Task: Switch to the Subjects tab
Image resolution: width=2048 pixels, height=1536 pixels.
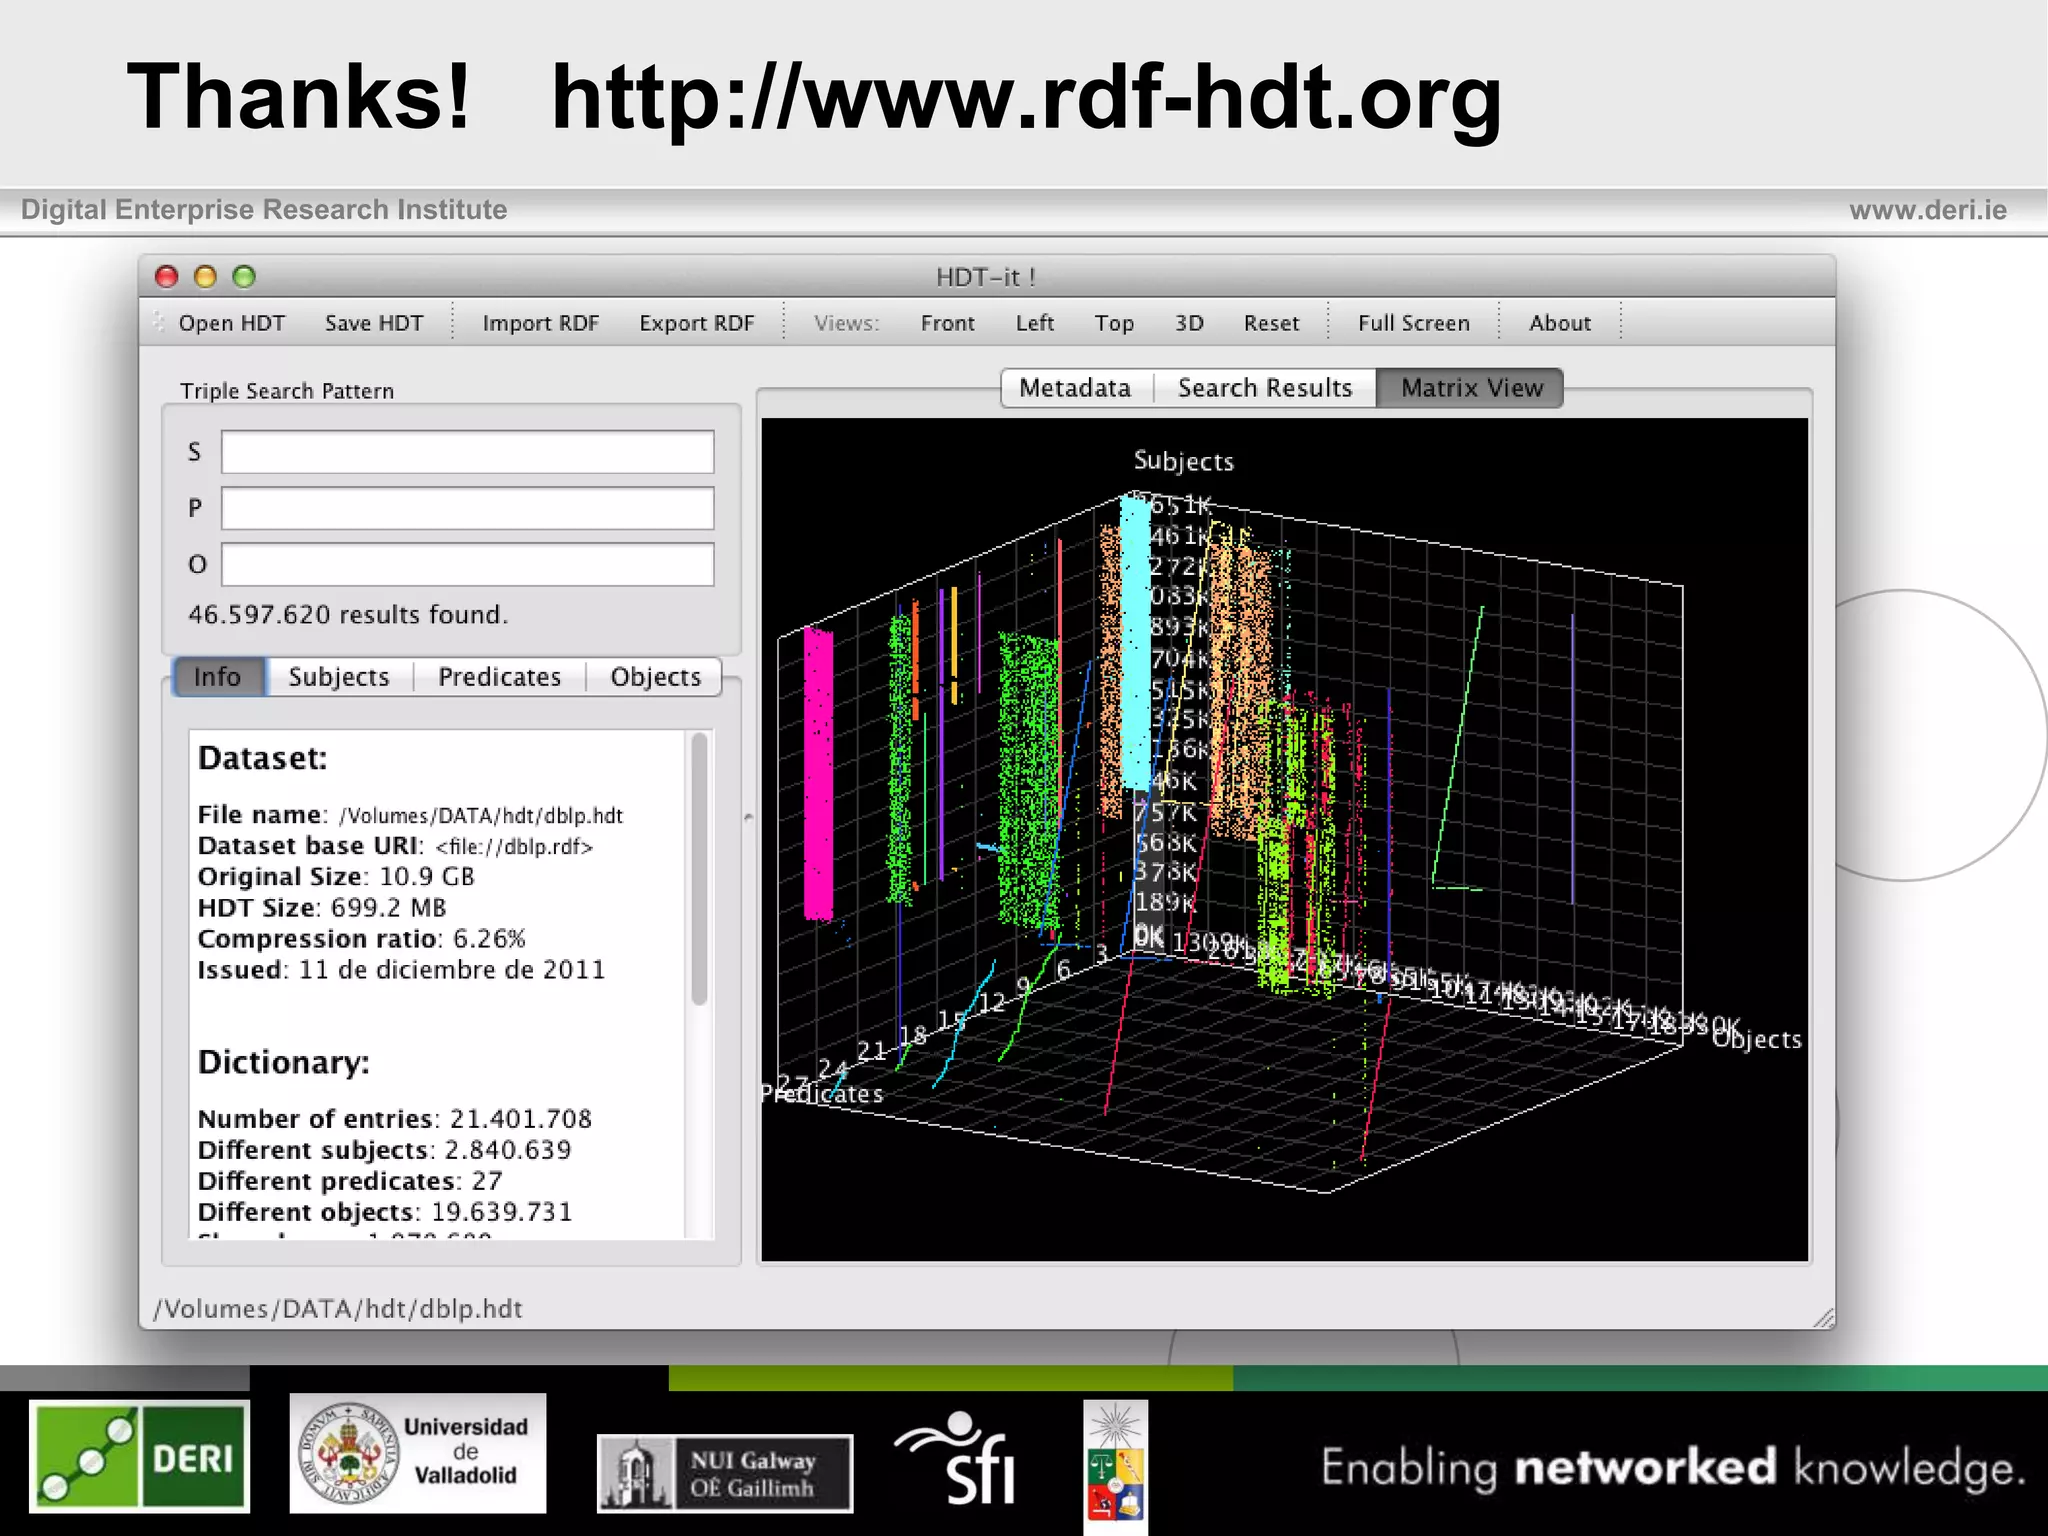Action: pyautogui.click(x=339, y=677)
